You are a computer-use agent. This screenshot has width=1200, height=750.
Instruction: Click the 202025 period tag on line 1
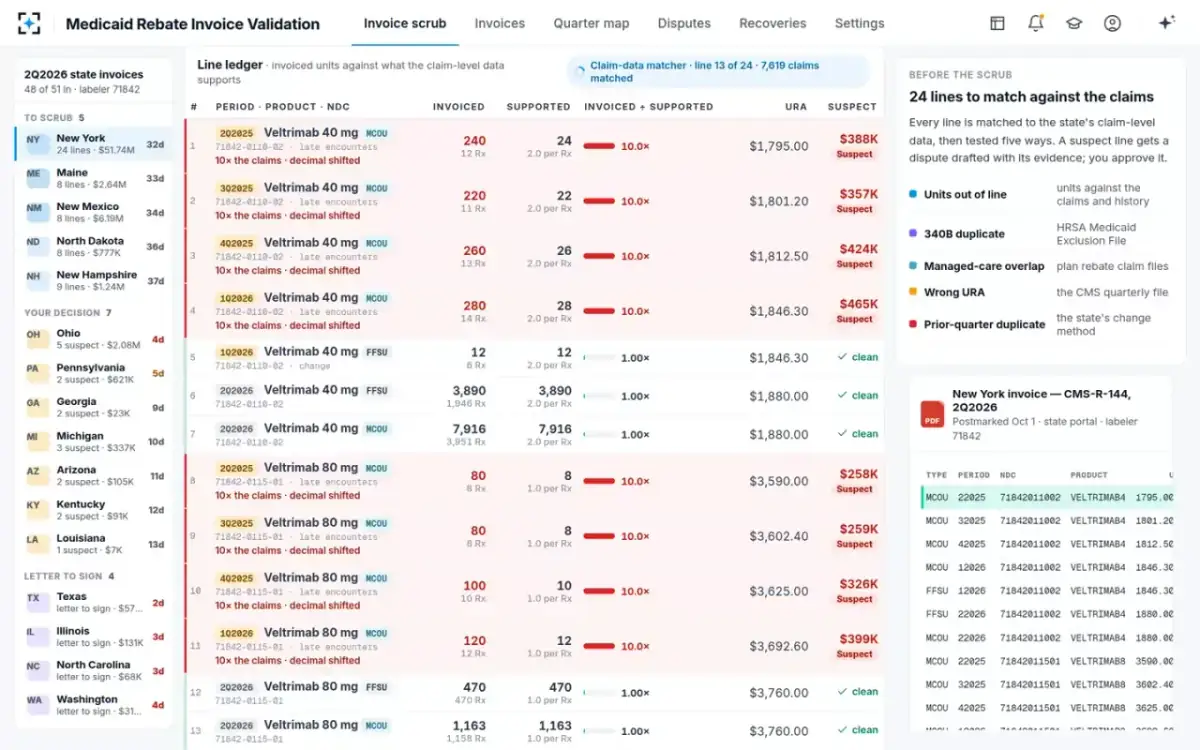click(x=236, y=133)
